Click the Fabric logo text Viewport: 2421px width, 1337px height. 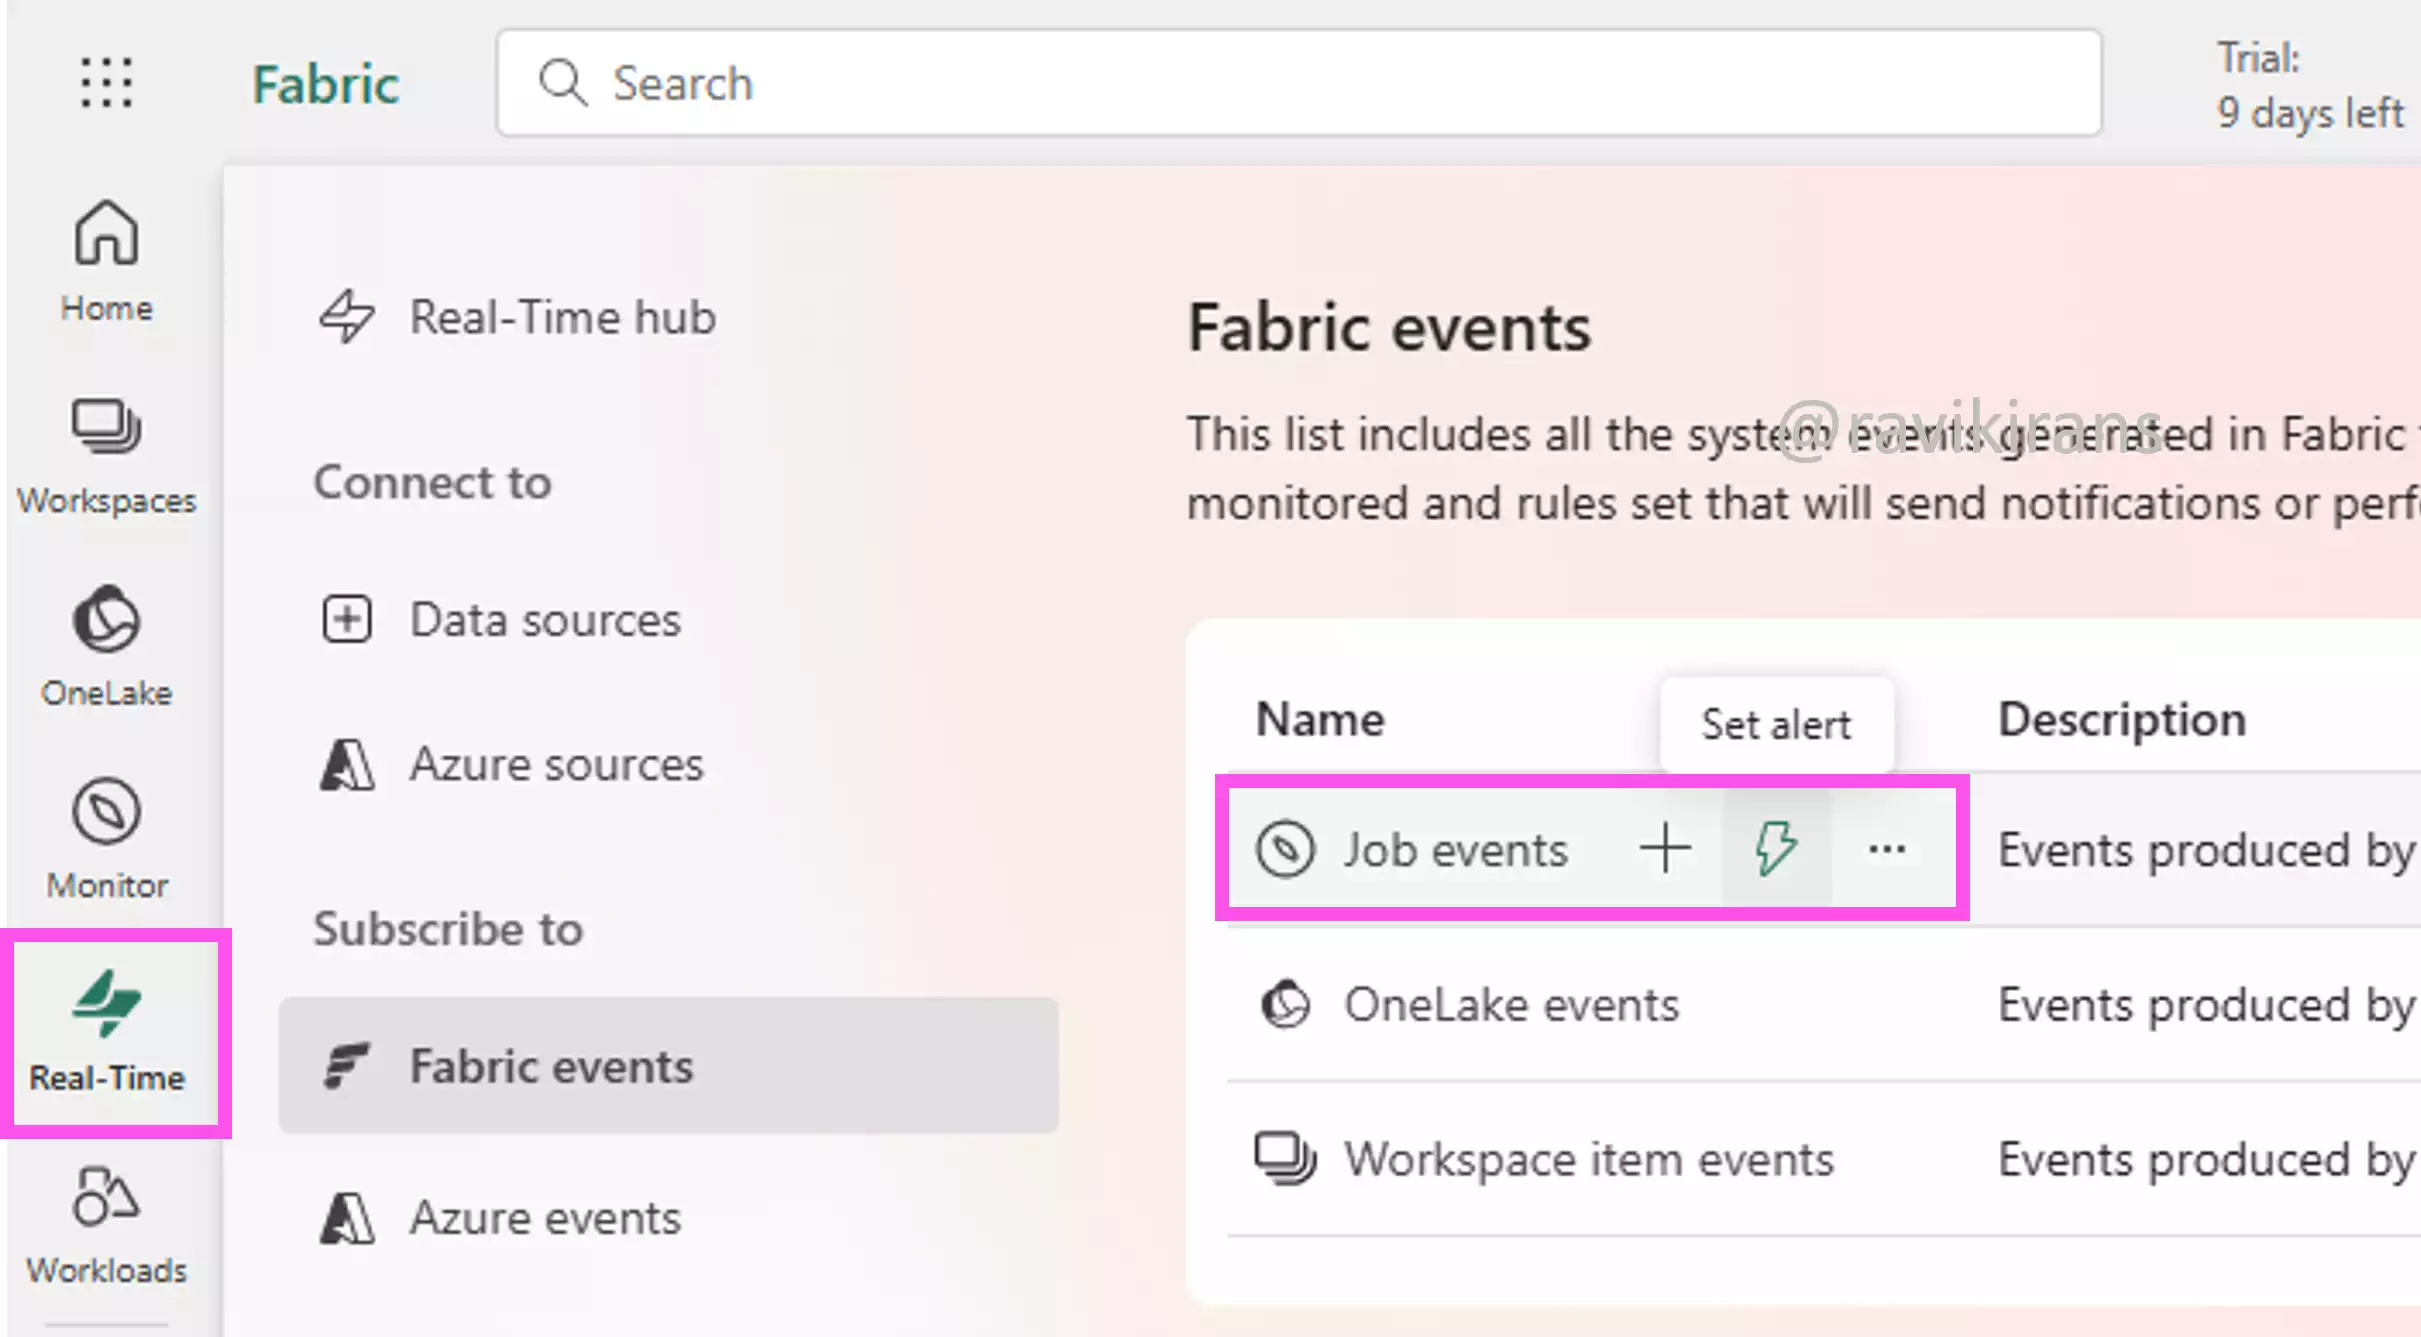point(325,84)
